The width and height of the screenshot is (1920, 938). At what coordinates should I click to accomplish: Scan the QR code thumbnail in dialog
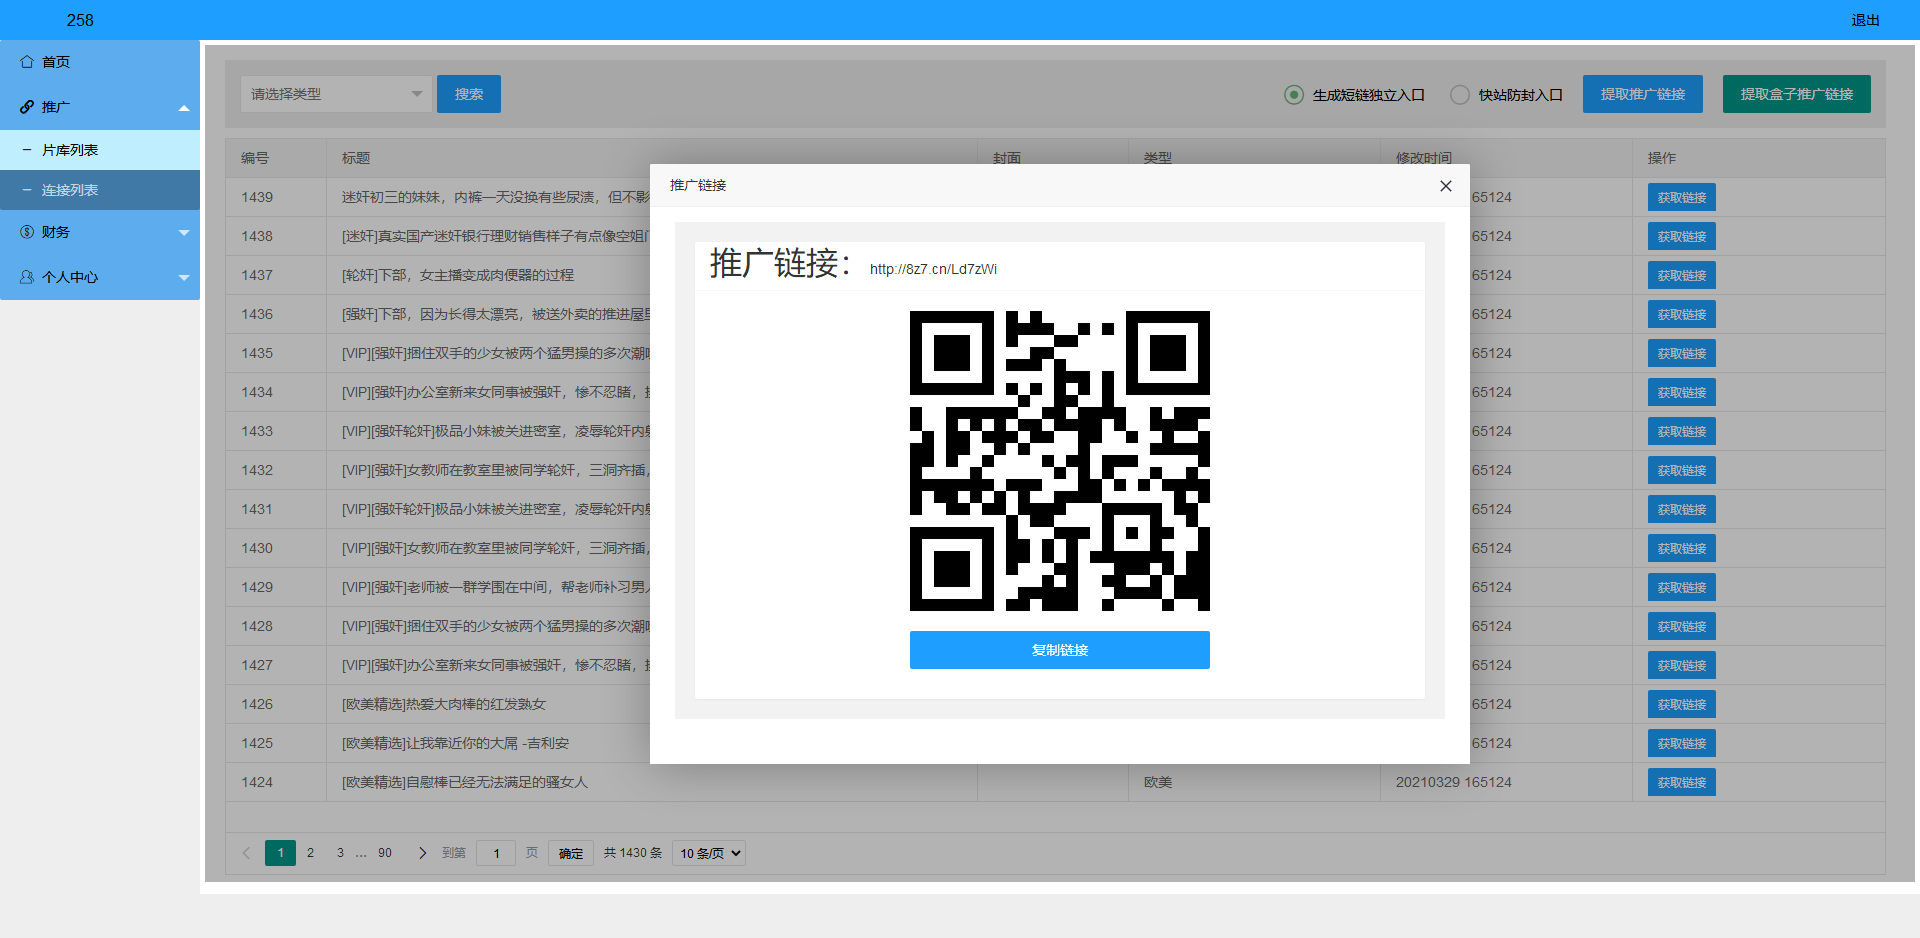pos(1059,460)
